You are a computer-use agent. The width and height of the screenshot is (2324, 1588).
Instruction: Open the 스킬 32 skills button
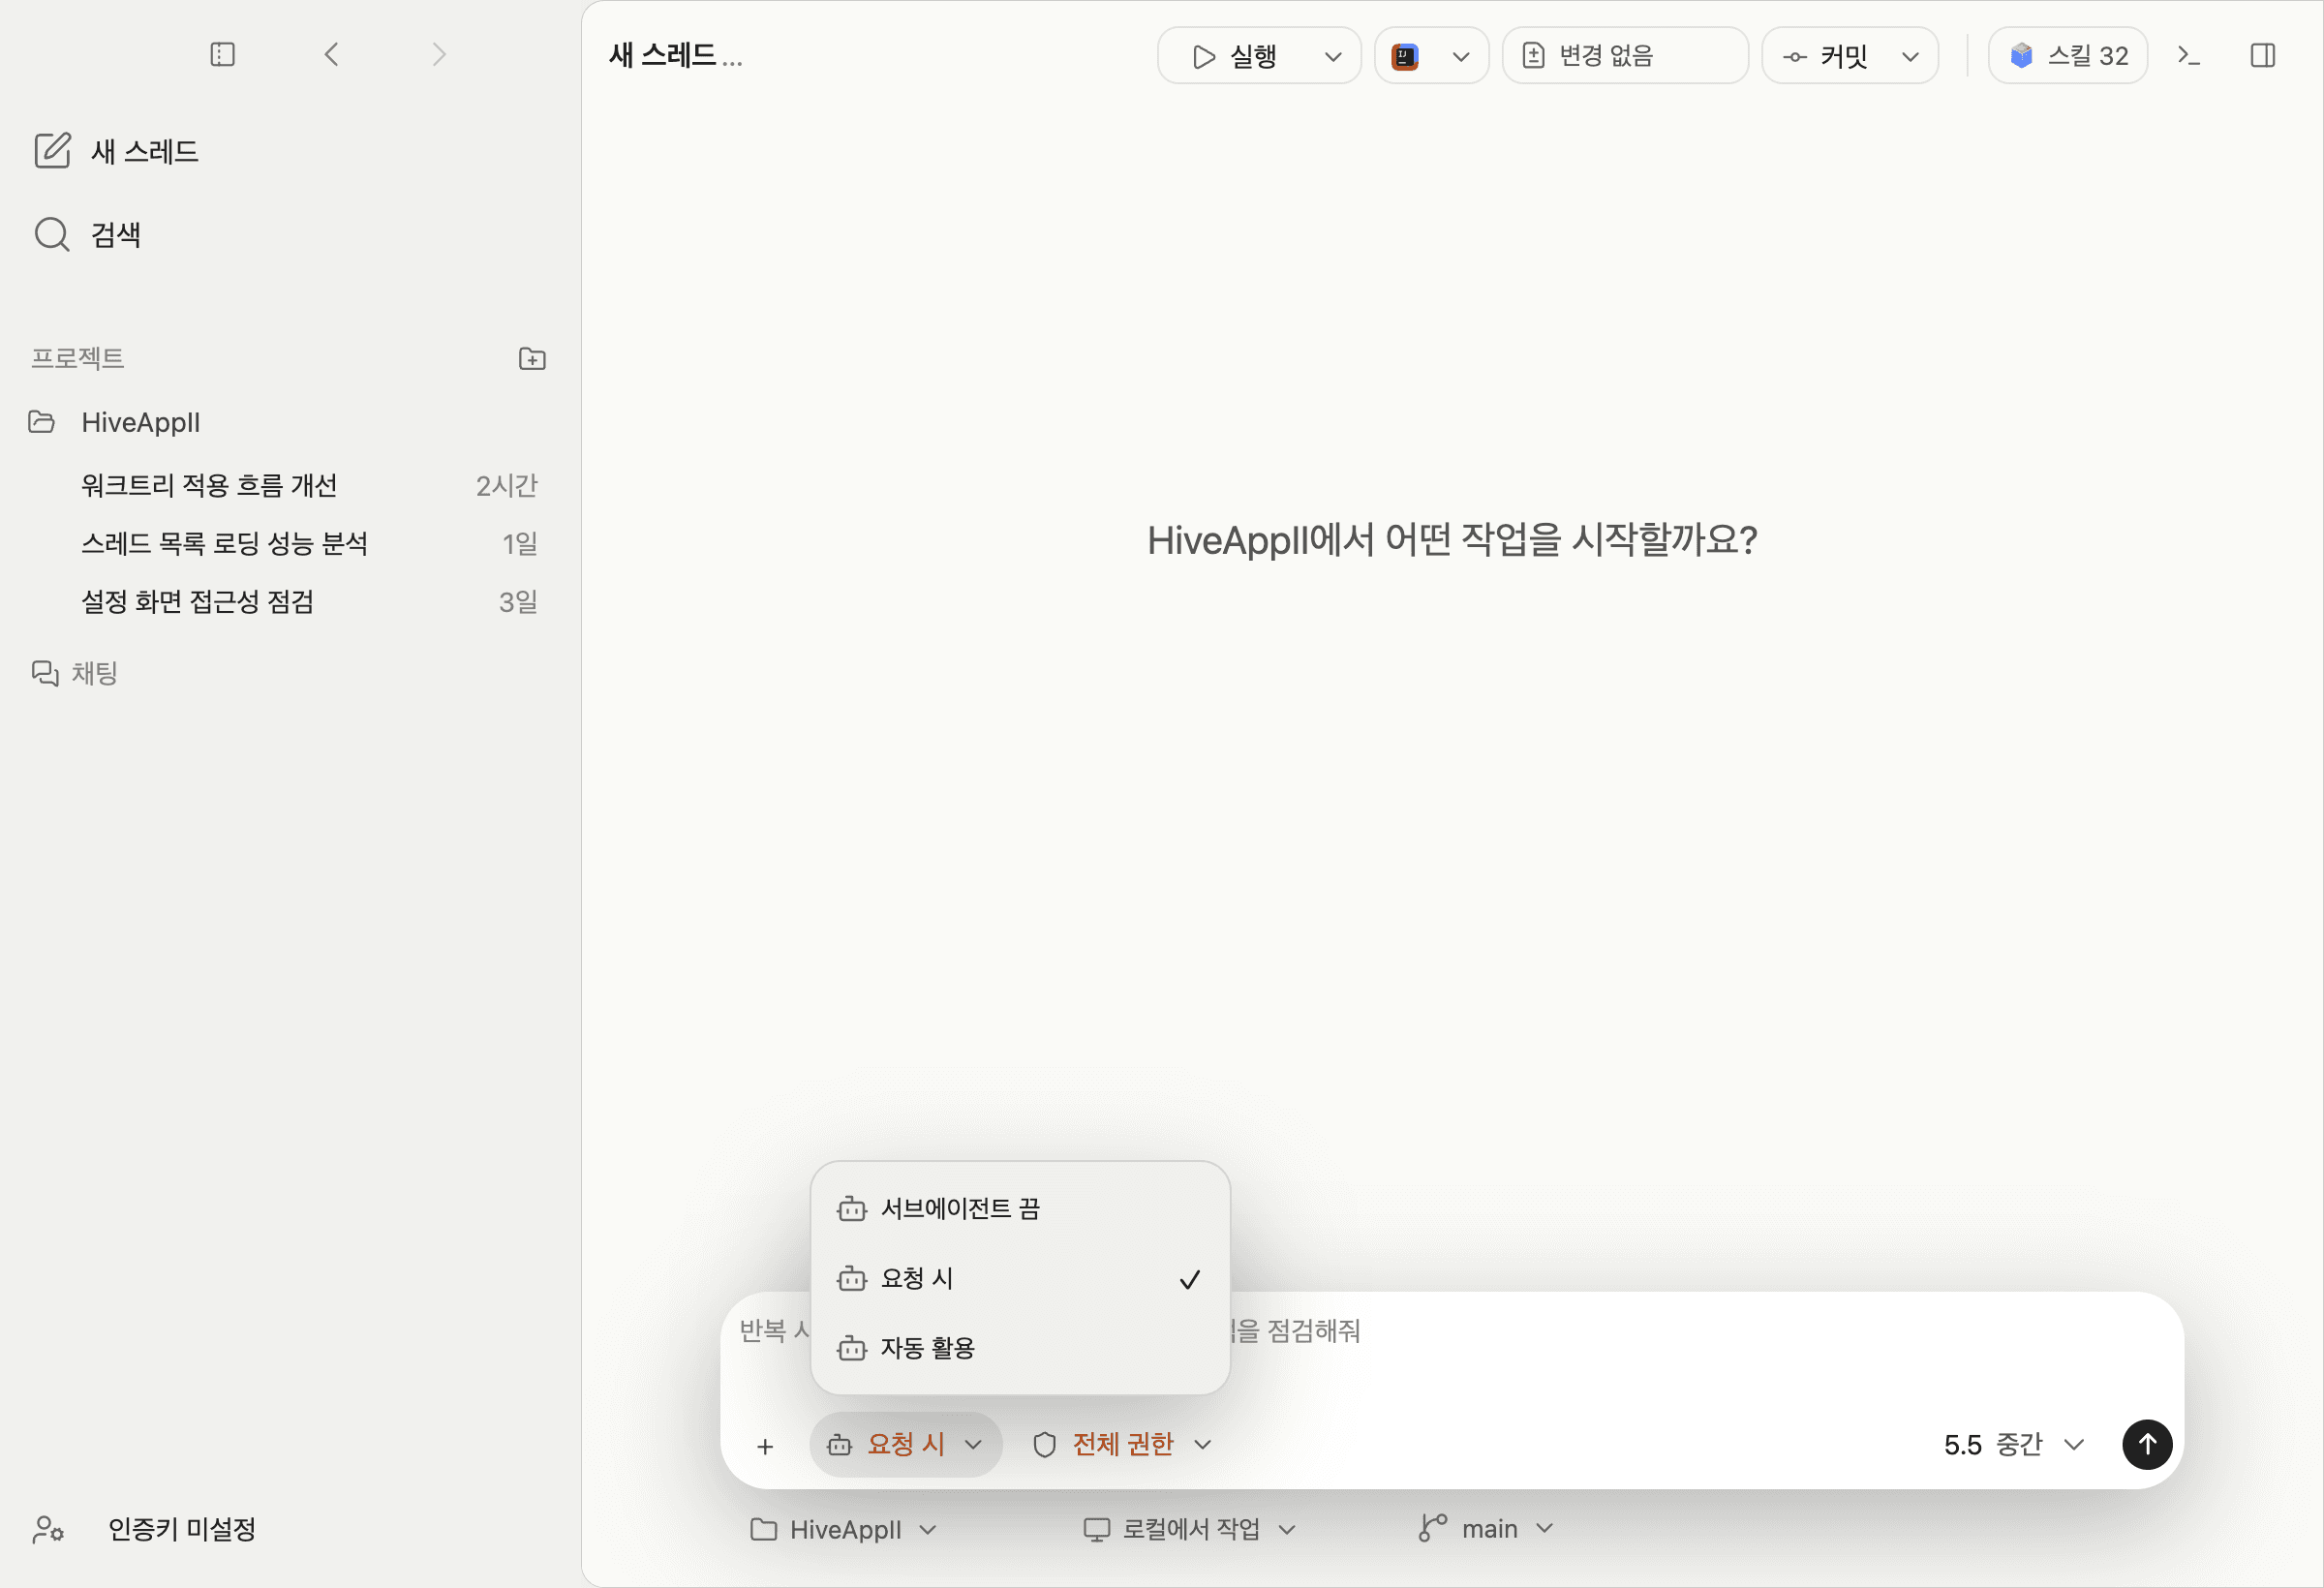click(2068, 55)
